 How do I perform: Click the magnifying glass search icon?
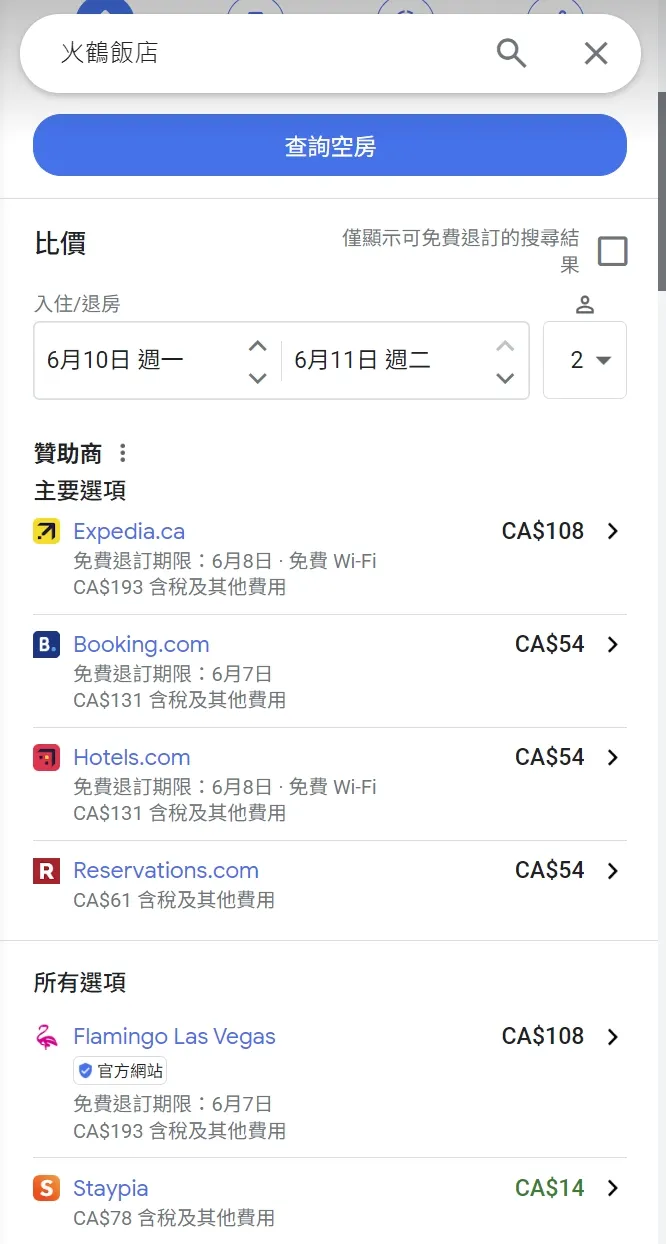(x=512, y=52)
